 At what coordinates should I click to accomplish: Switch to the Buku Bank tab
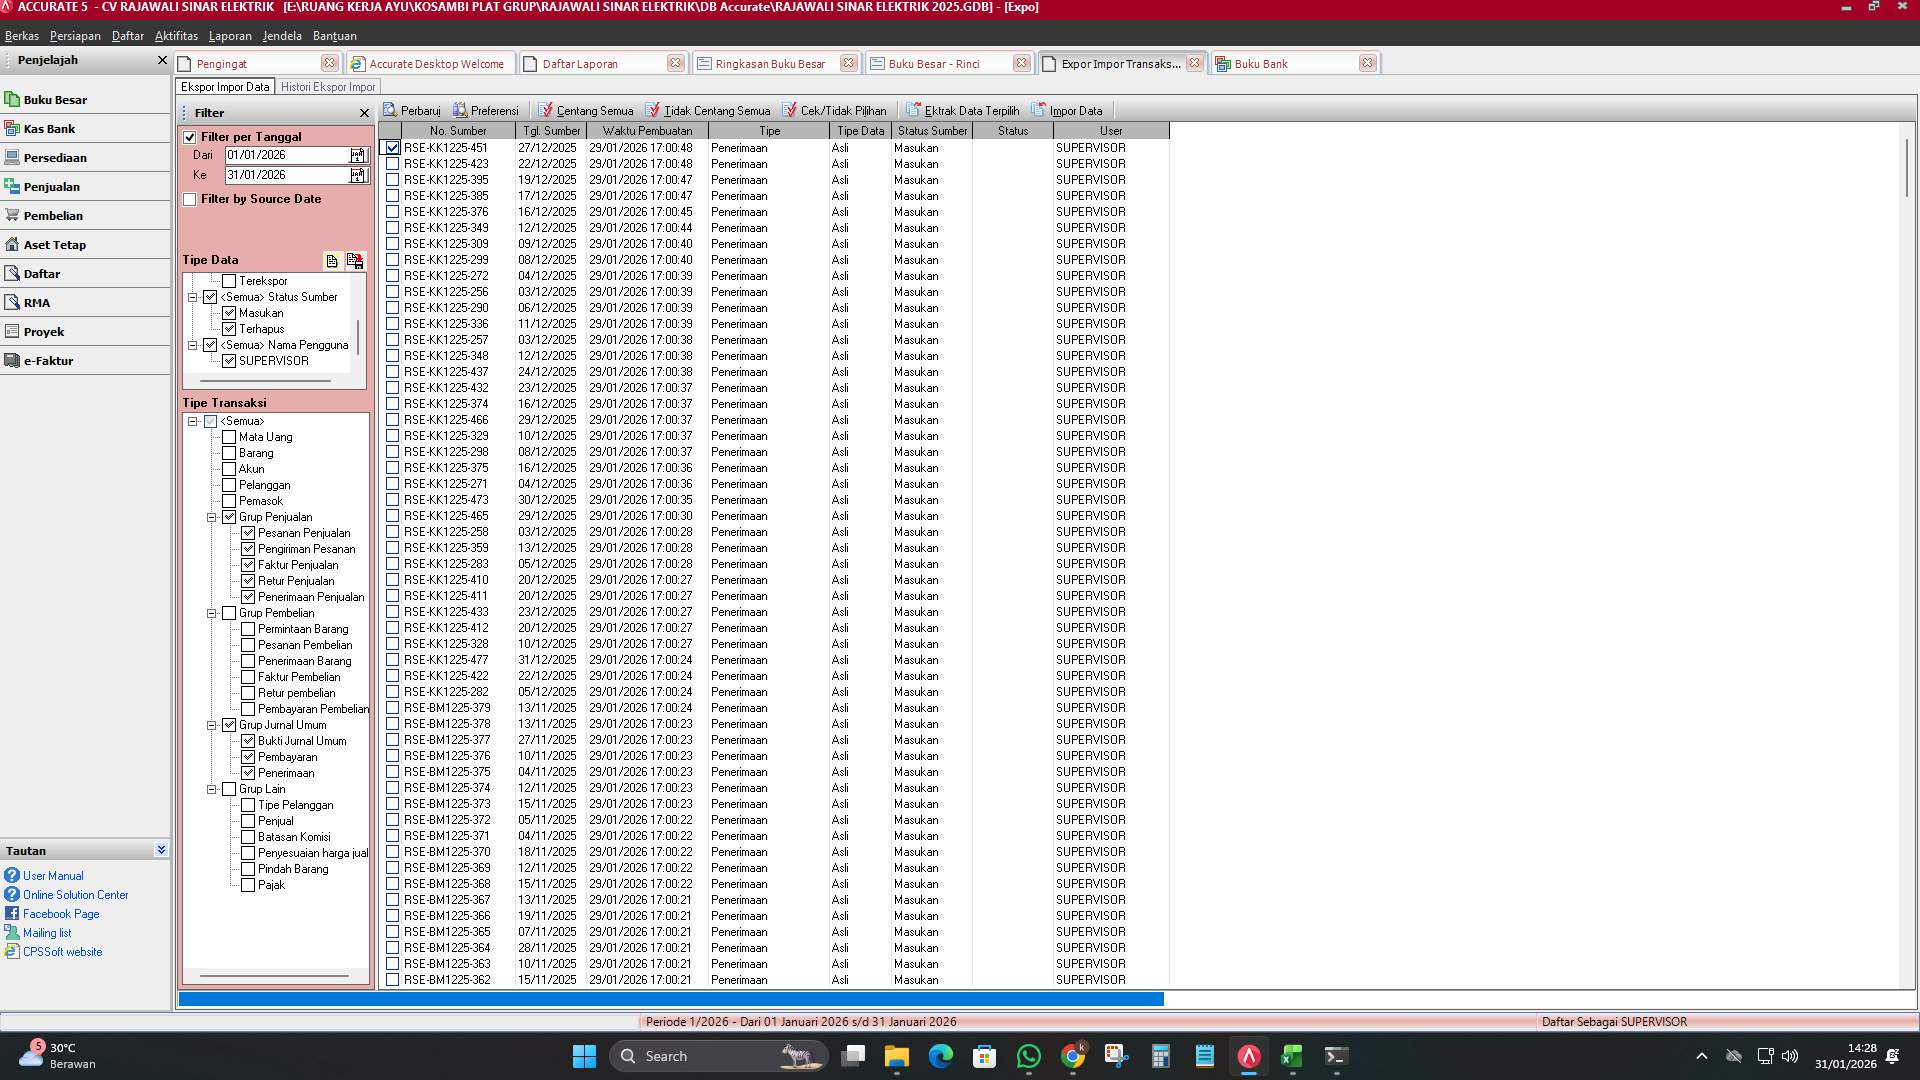click(x=1260, y=63)
